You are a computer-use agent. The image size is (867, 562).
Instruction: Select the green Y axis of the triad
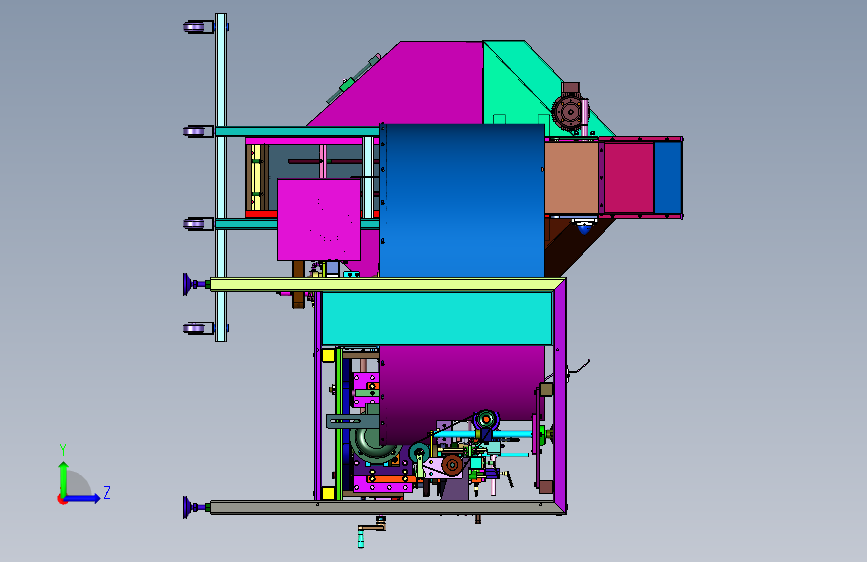pyautogui.click(x=63, y=479)
